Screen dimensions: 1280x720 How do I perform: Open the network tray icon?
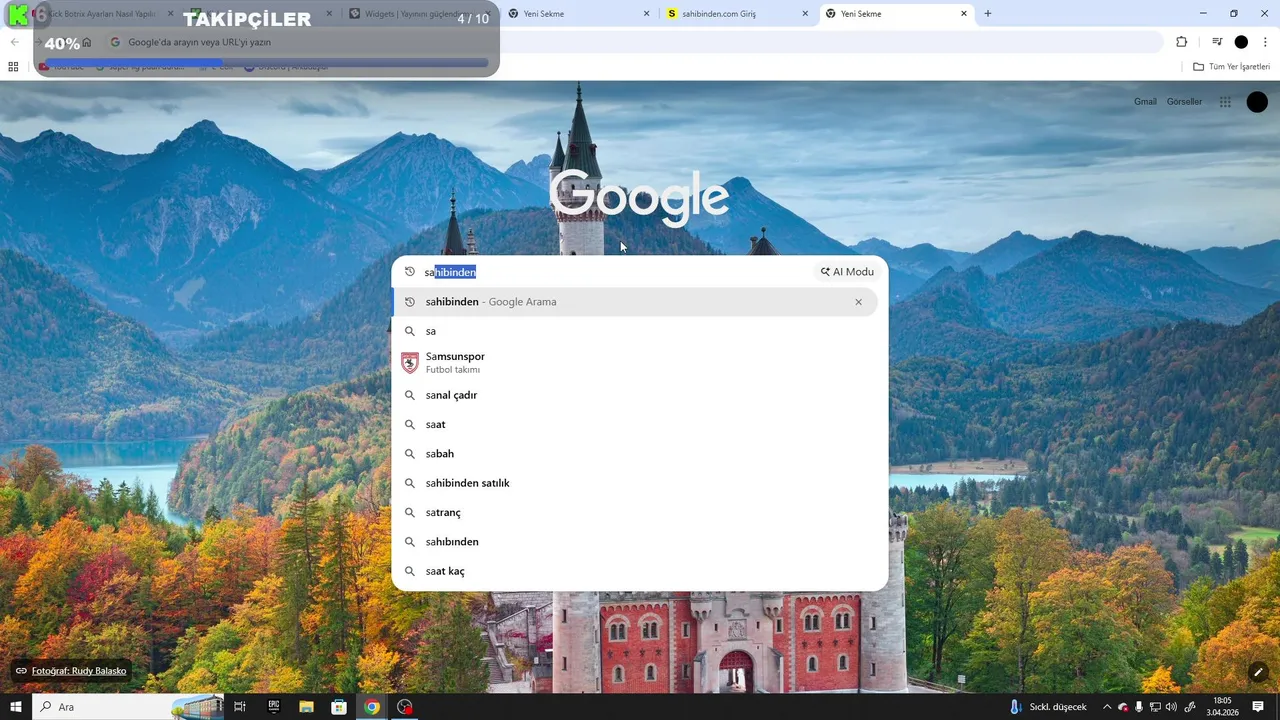click(1155, 707)
